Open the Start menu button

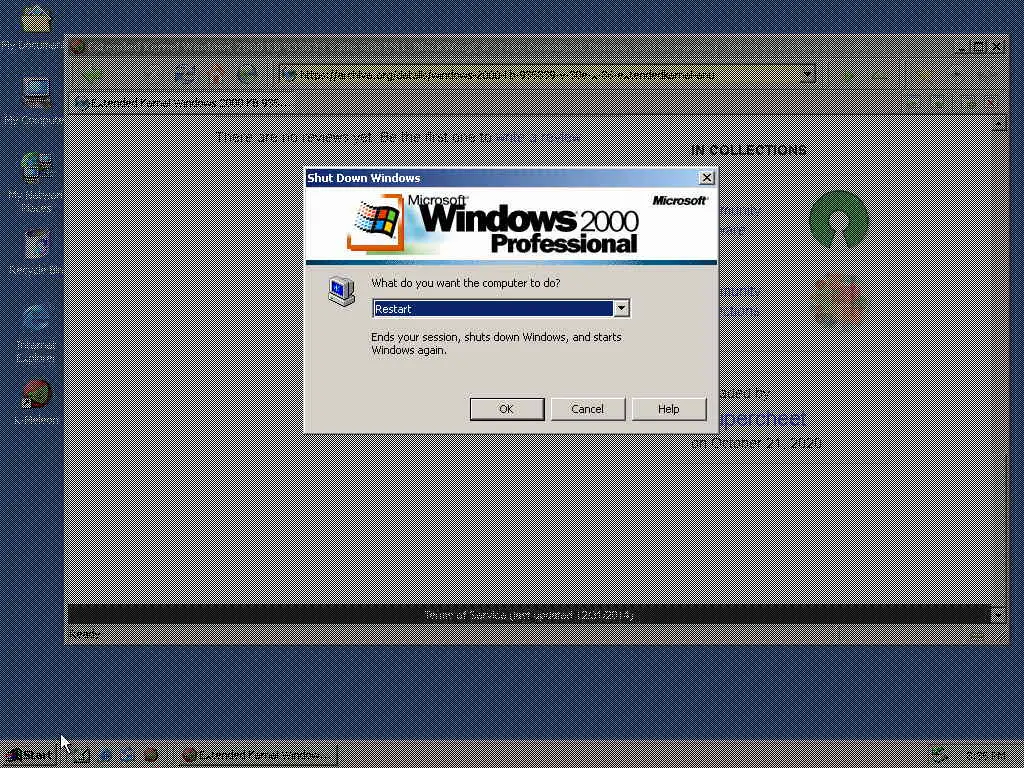point(29,755)
